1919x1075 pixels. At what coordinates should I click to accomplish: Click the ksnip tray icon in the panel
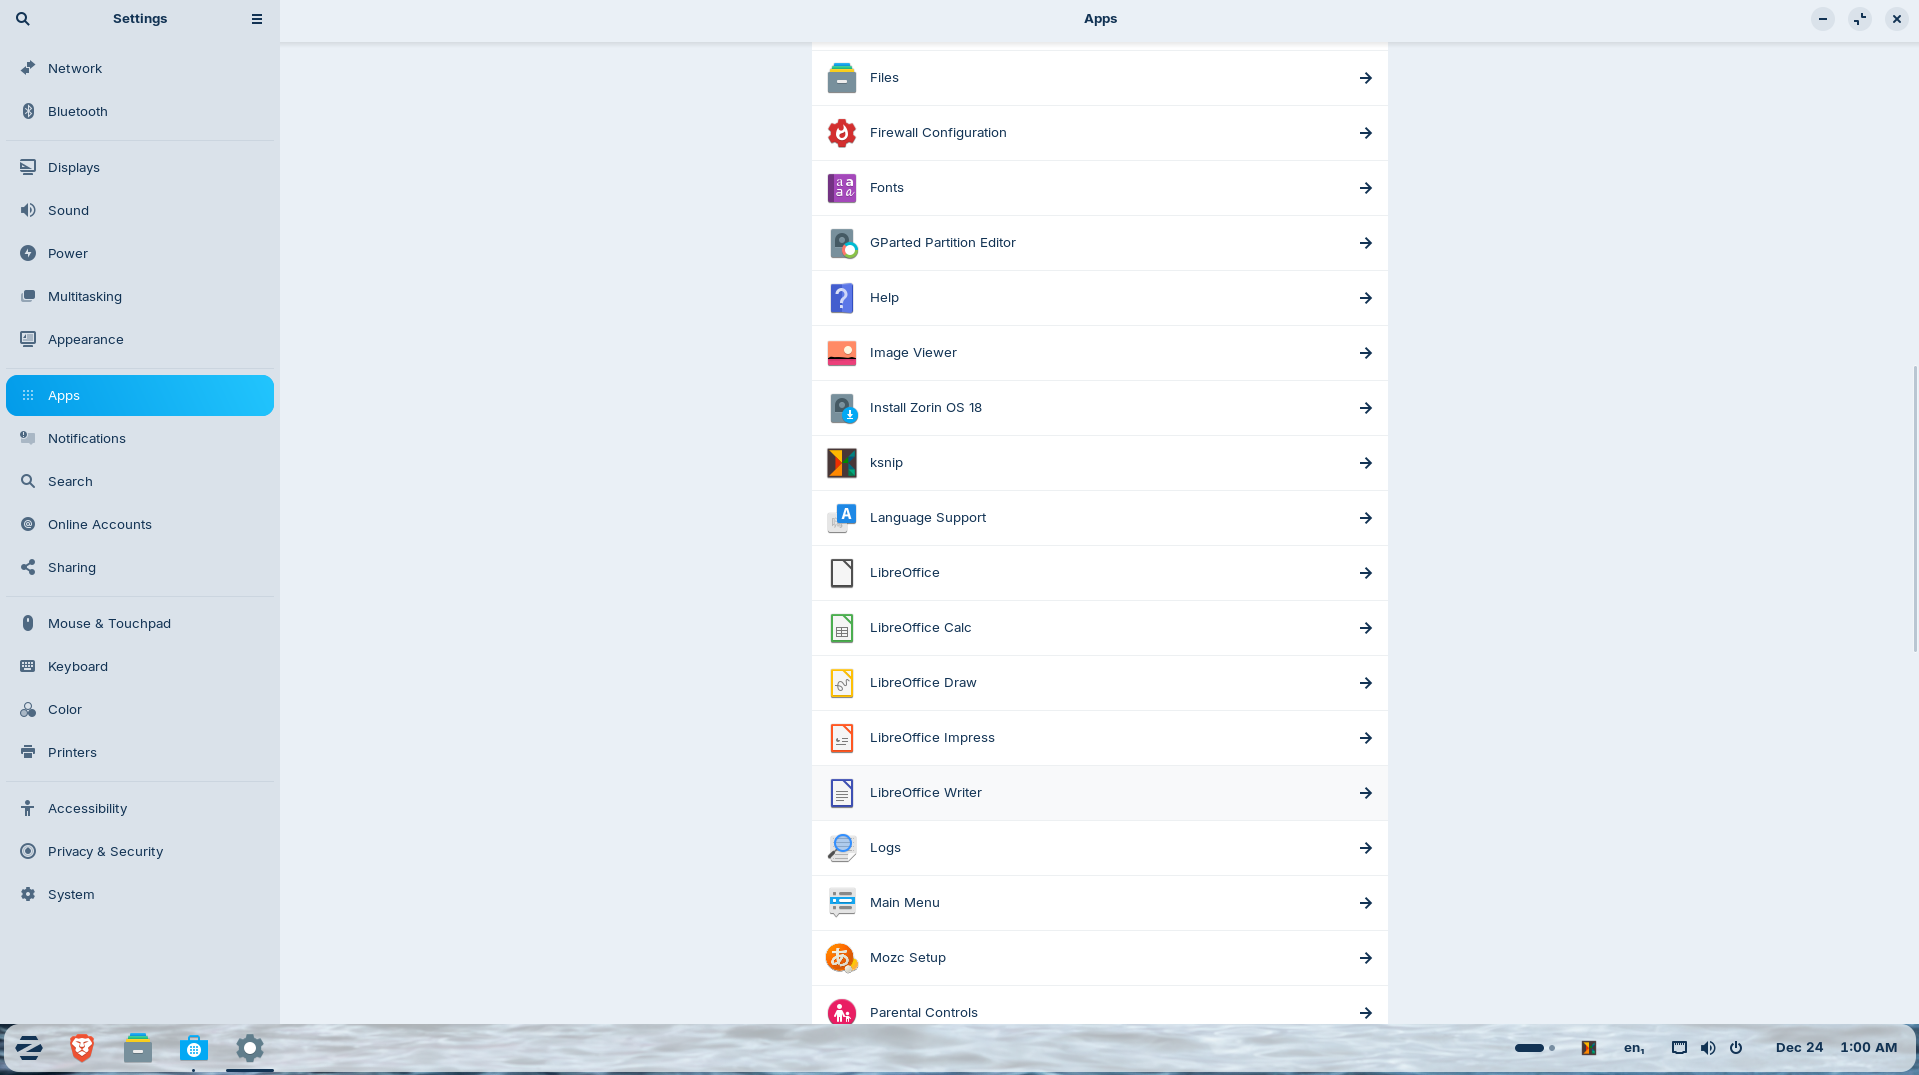pyautogui.click(x=1587, y=1048)
